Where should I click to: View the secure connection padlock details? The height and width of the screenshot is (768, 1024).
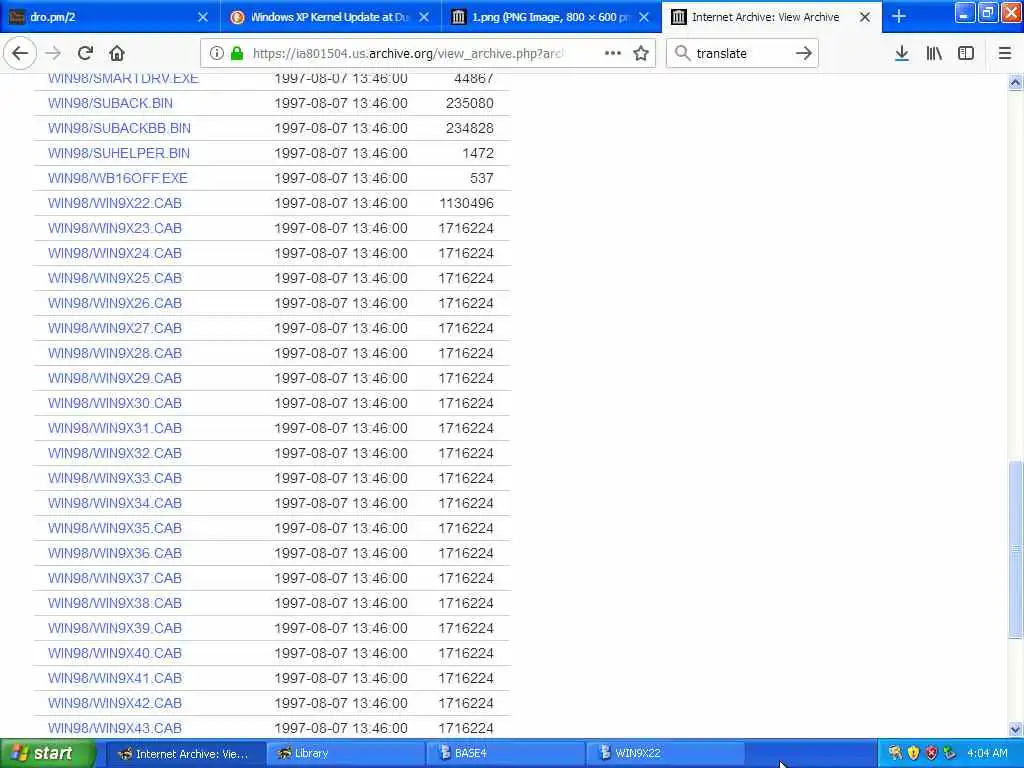237,54
